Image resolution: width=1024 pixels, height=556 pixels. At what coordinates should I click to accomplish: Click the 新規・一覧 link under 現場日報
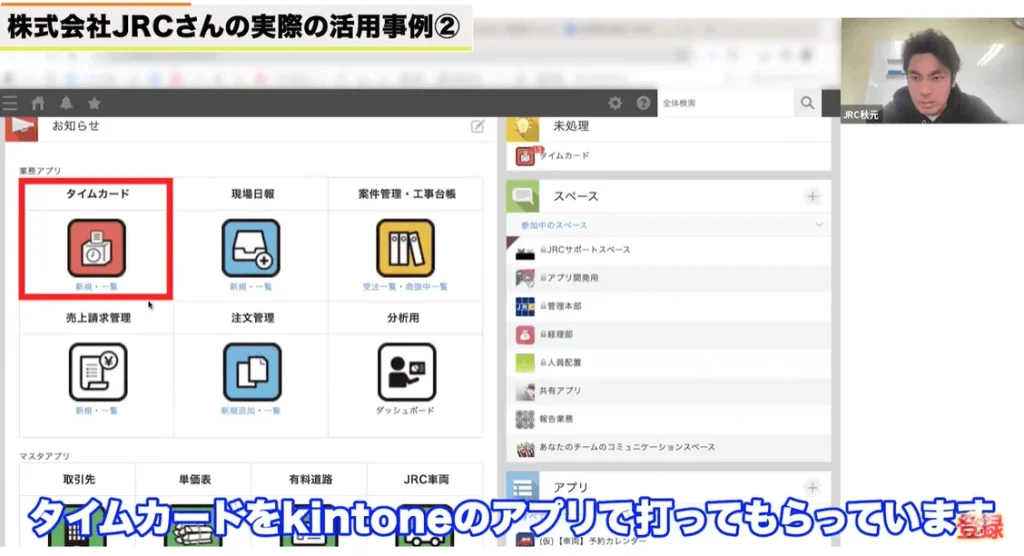click(251, 287)
